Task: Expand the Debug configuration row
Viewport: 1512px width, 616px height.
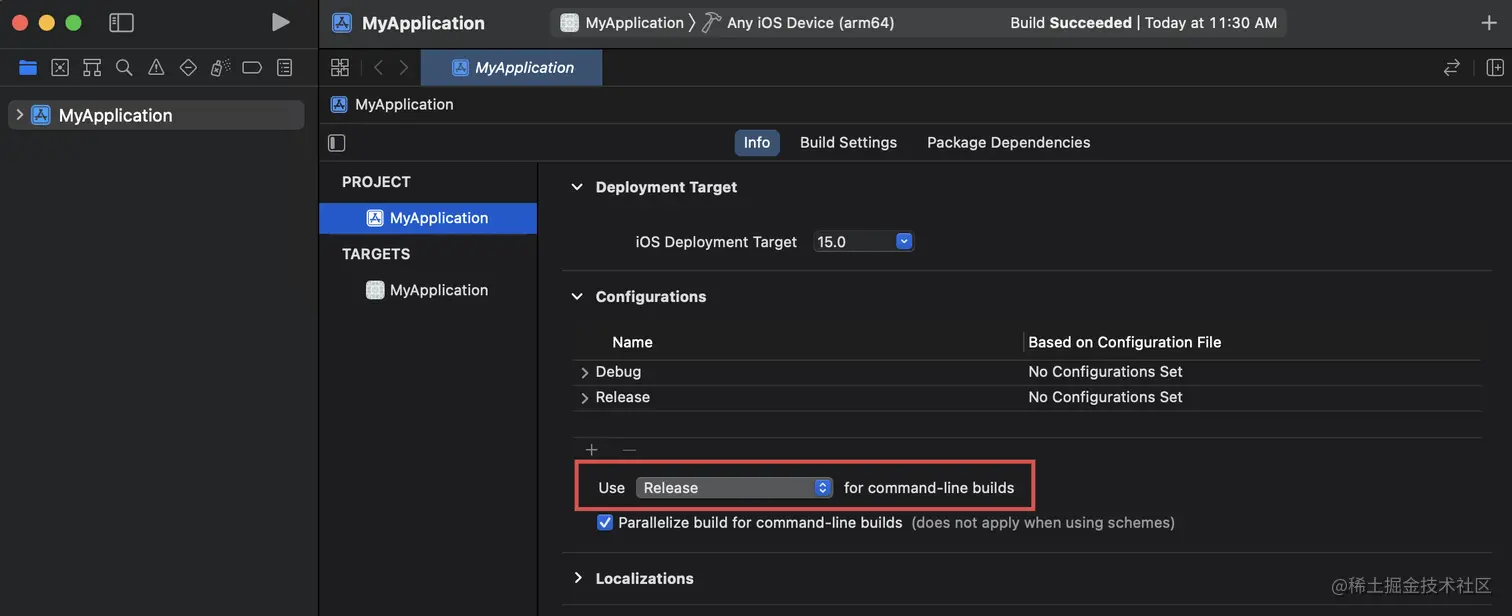Action: click(585, 372)
